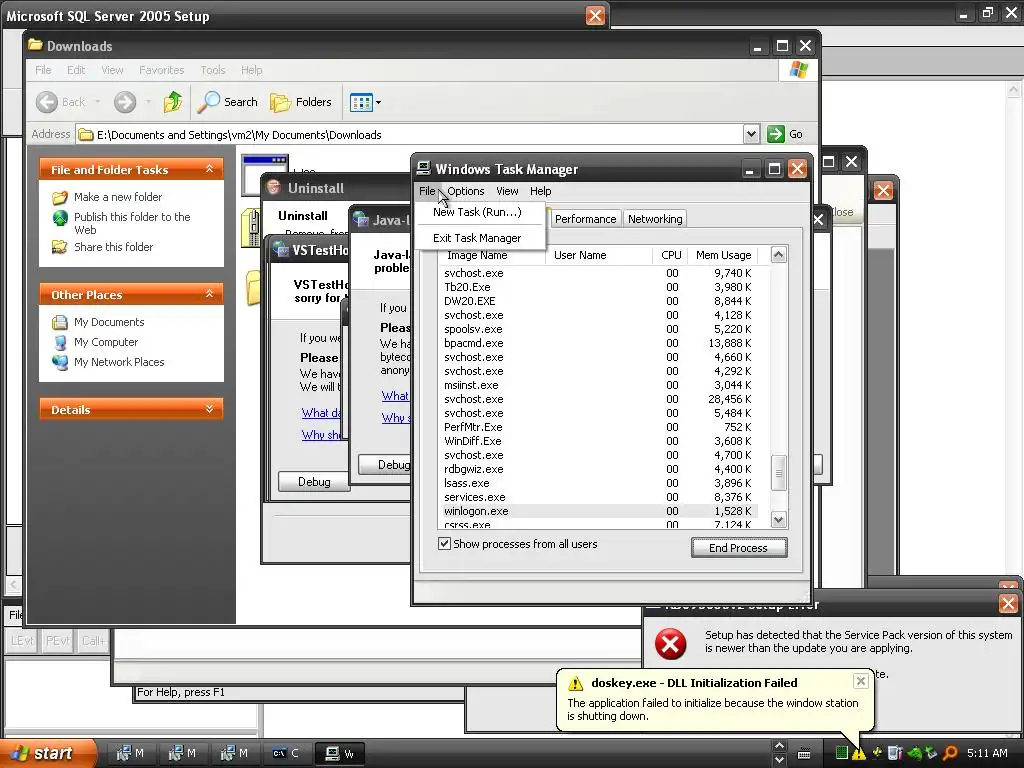This screenshot has height=768, width=1024.
Task: Open Favorites menu in Downloads window
Action: pyautogui.click(x=161, y=70)
